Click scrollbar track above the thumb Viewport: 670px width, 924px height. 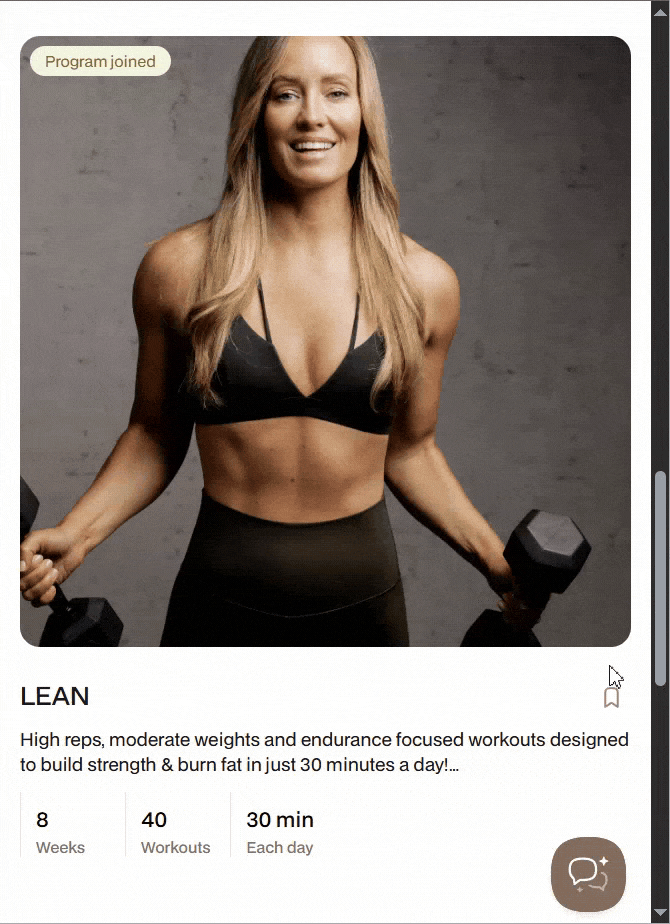click(661, 245)
